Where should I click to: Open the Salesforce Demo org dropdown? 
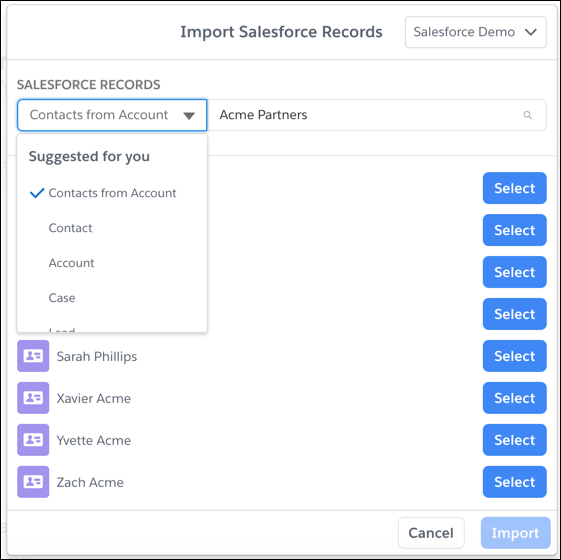pyautogui.click(x=475, y=32)
